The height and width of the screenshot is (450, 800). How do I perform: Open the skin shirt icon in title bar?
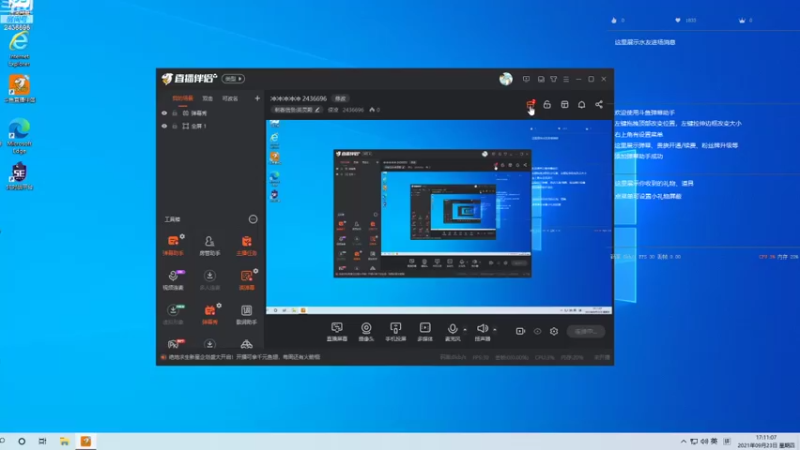click(554, 79)
